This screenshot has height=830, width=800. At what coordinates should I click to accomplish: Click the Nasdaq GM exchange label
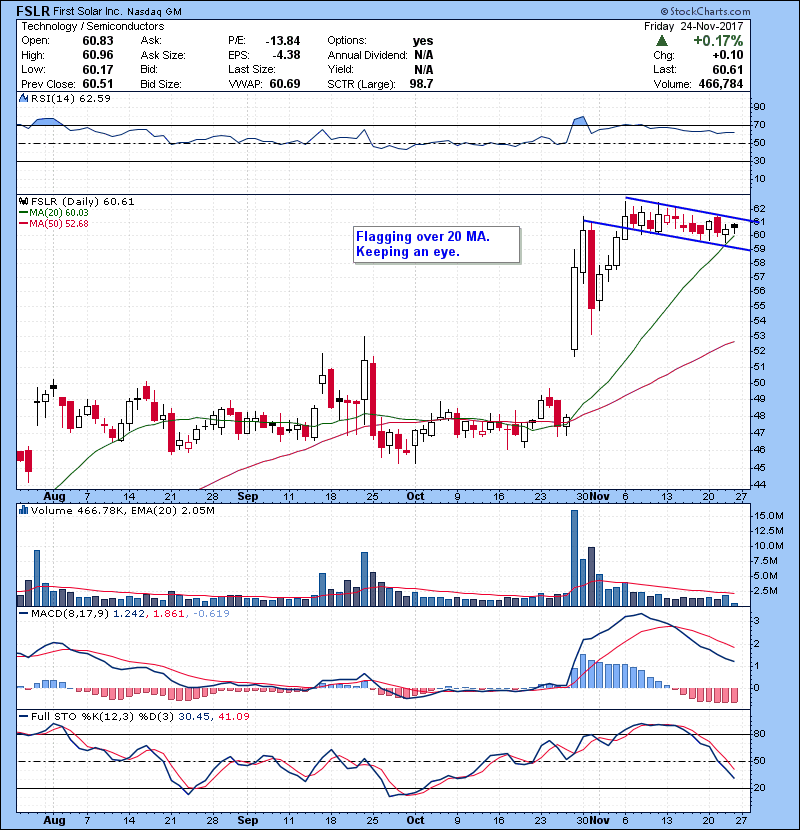point(155,12)
